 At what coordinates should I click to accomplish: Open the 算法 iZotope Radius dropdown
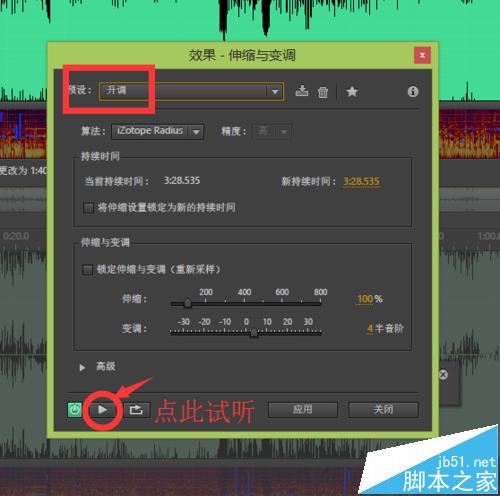[x=158, y=131]
